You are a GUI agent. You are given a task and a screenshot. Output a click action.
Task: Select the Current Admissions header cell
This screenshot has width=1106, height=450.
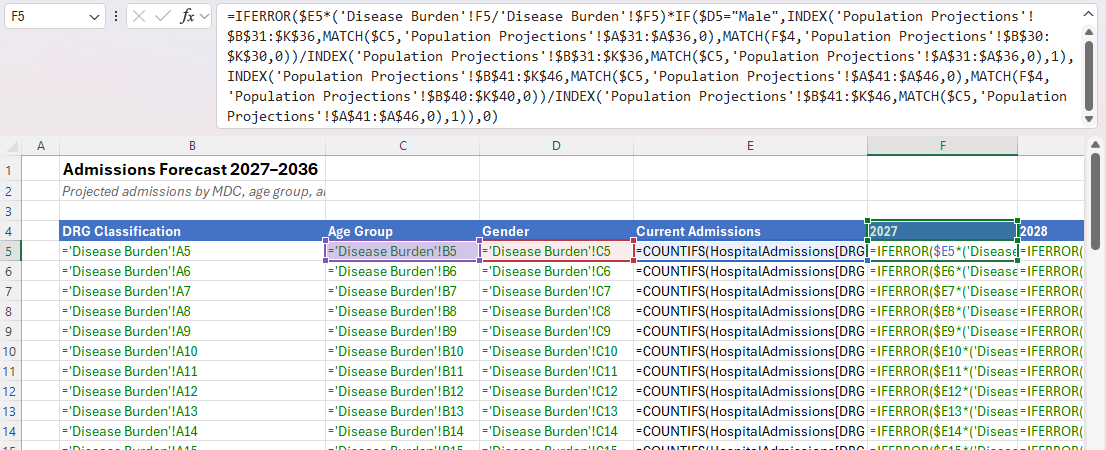750,231
